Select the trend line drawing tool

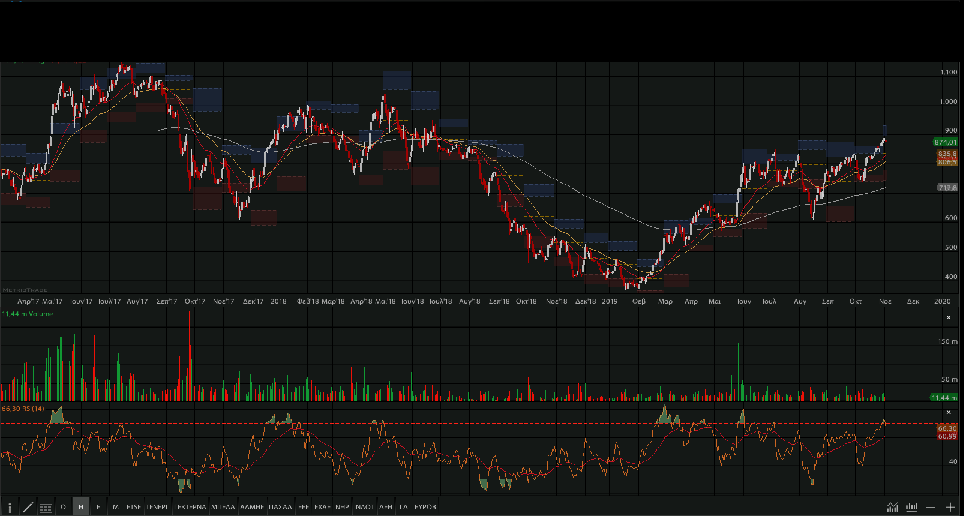point(27,507)
